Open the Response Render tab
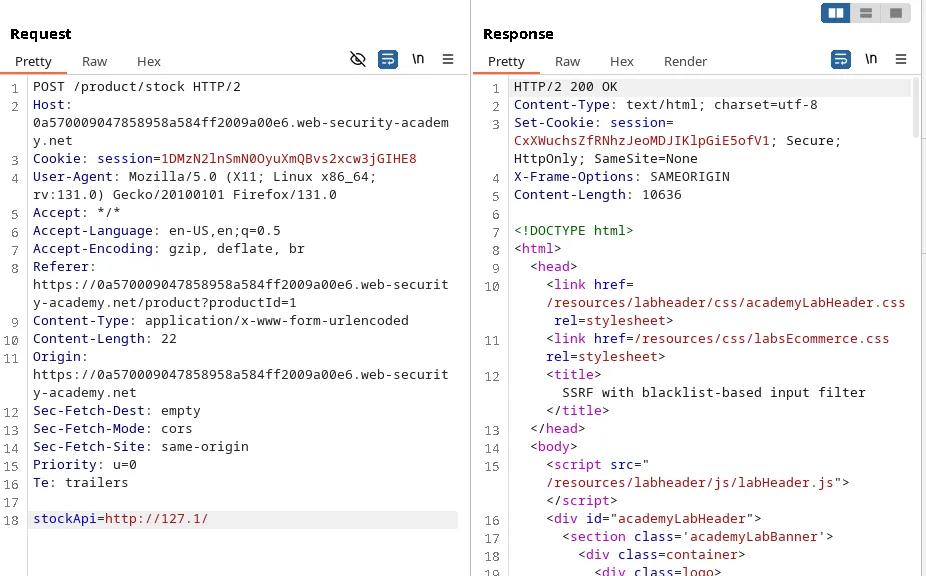Screen dimensions: 926x576 [x=685, y=61]
